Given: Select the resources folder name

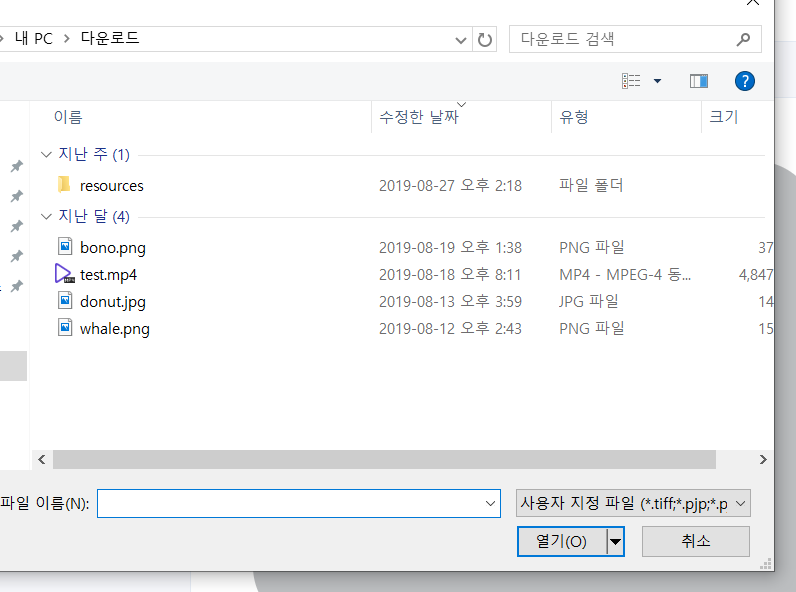Looking at the screenshot, I should pos(112,186).
